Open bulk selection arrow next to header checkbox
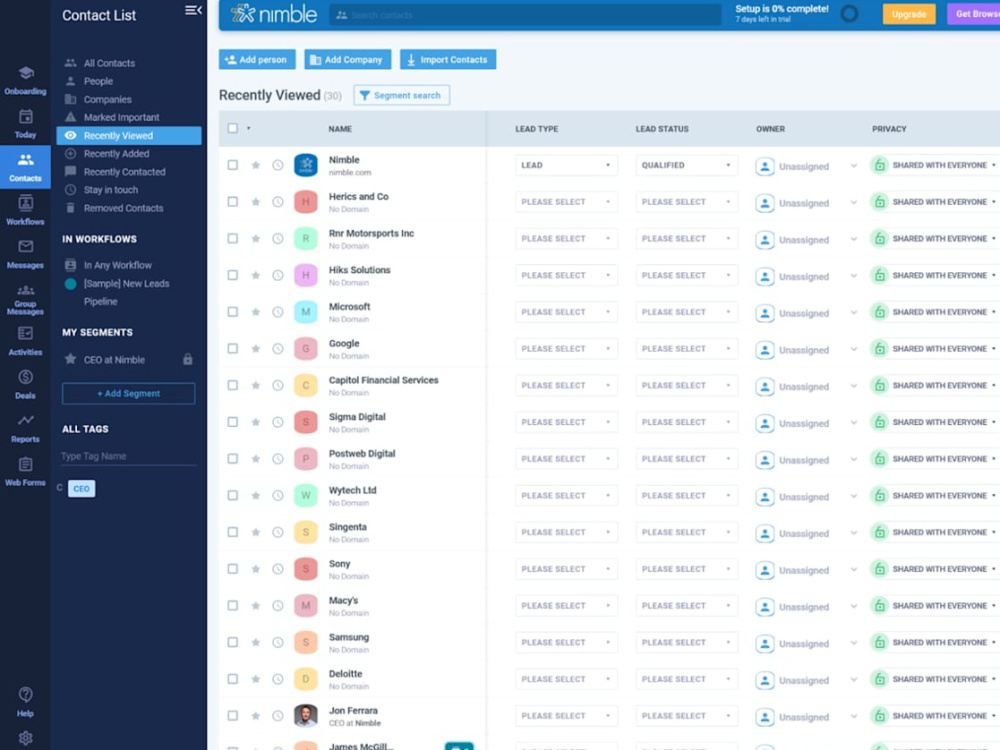The image size is (1000, 750). click(249, 129)
